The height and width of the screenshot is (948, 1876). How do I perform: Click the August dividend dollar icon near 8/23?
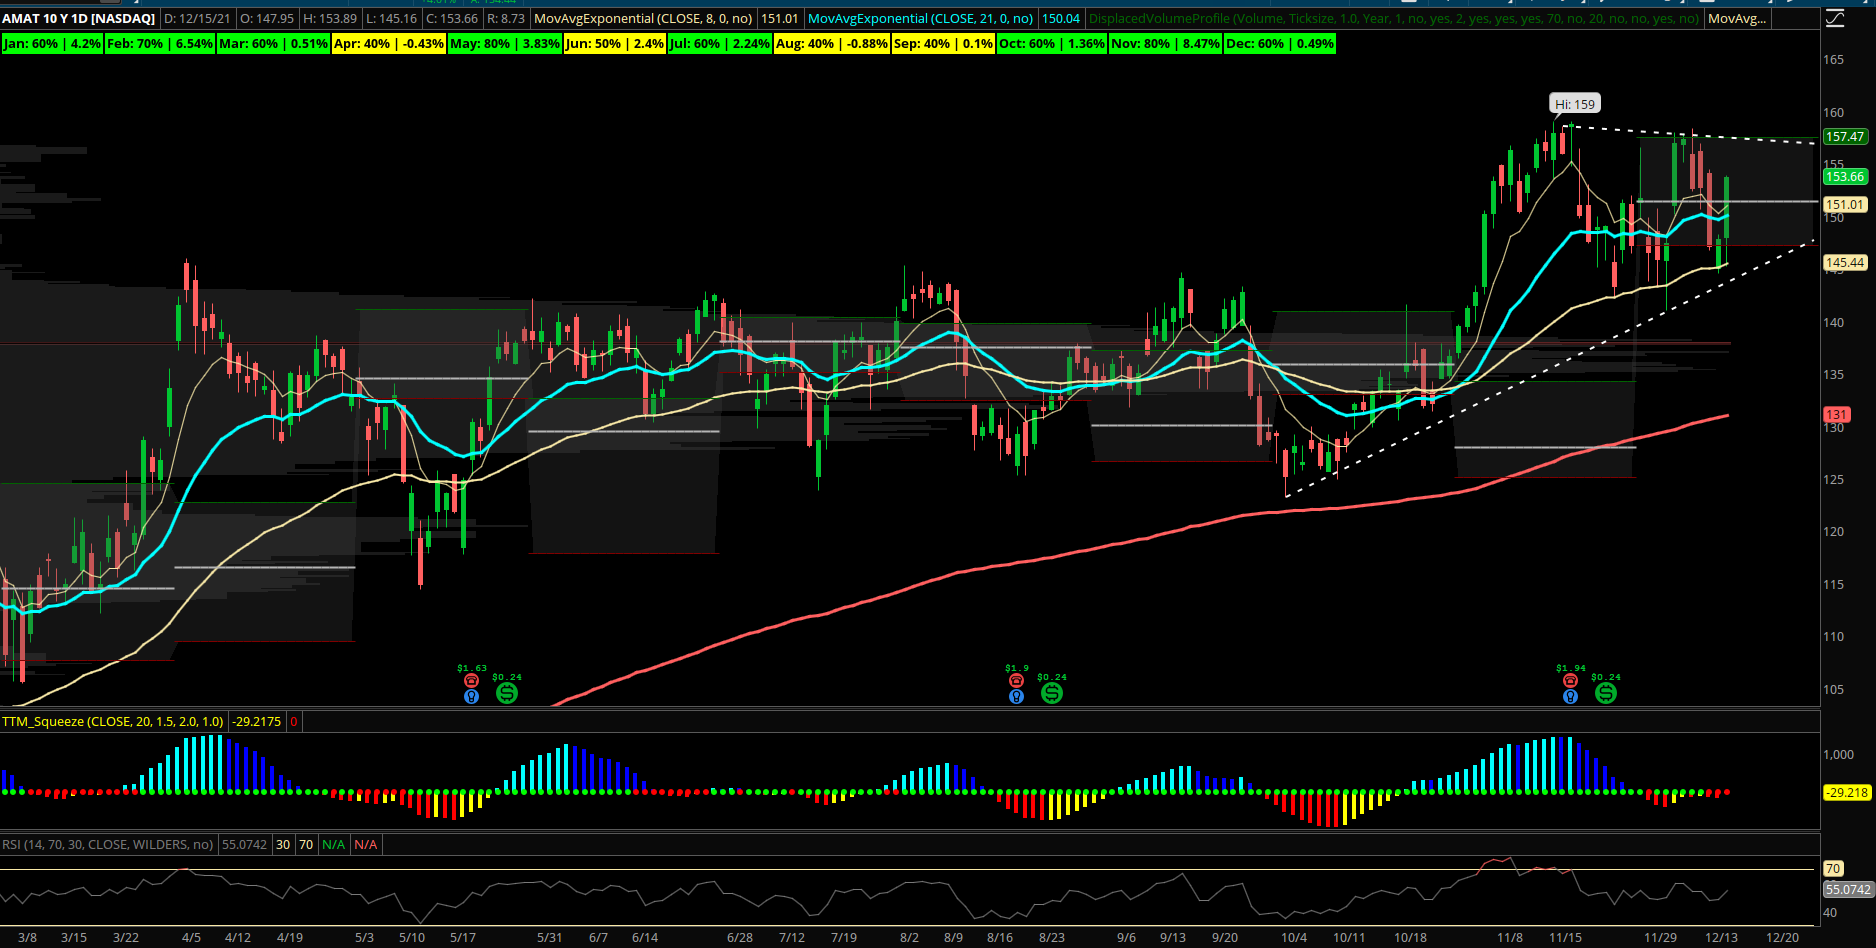pyautogui.click(x=1052, y=692)
